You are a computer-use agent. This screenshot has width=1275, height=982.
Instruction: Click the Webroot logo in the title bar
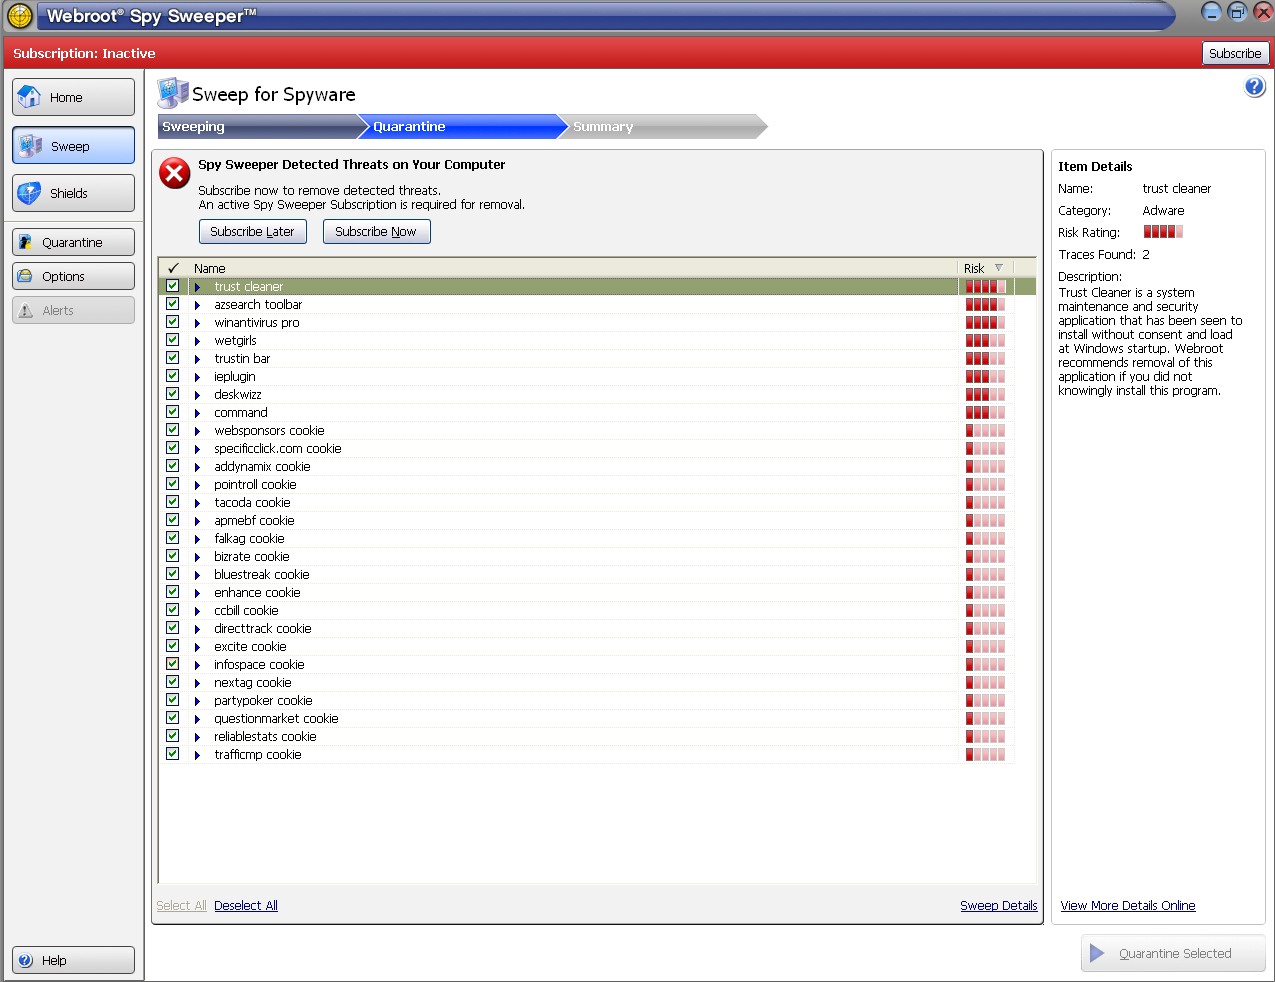(x=20, y=15)
